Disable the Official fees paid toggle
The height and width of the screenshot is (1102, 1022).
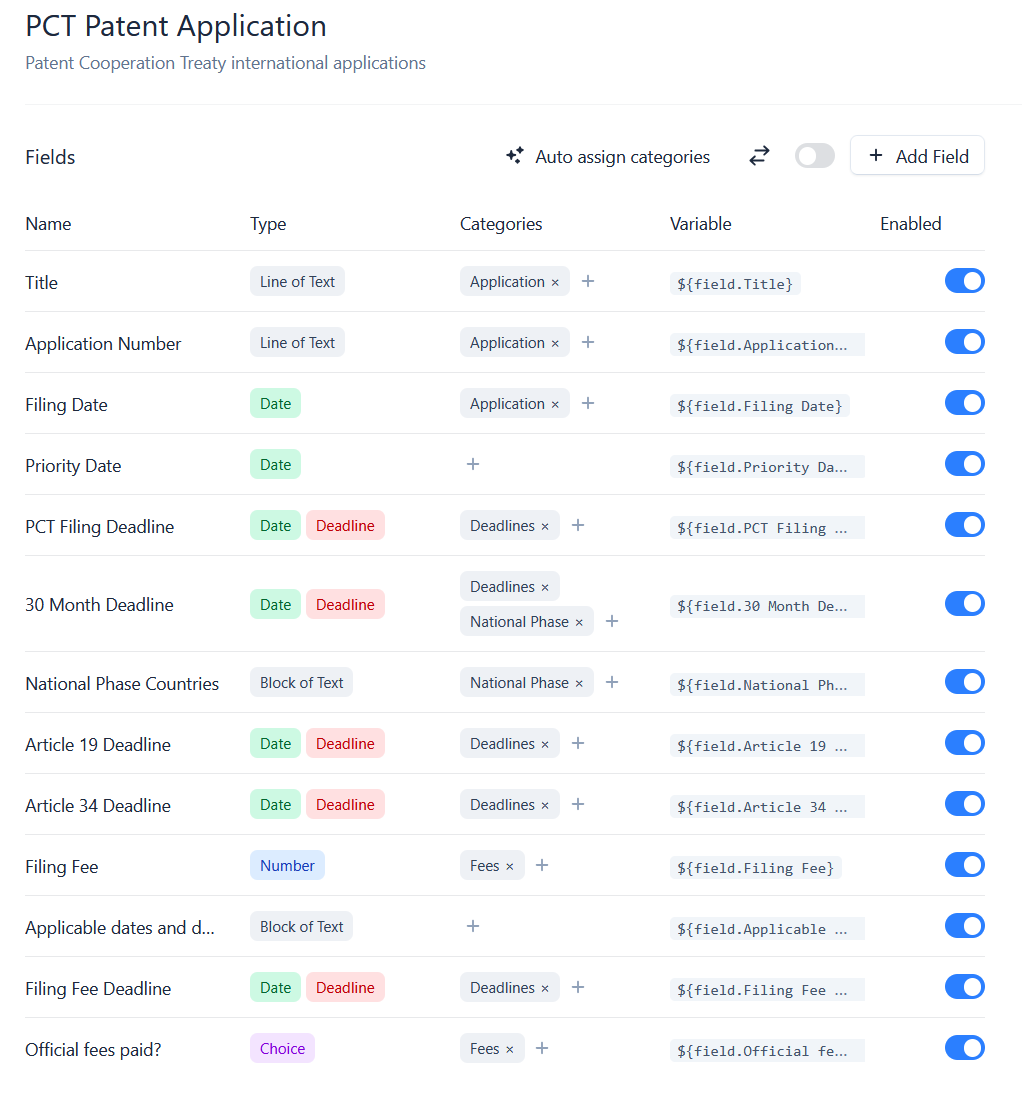pyautogui.click(x=964, y=1049)
